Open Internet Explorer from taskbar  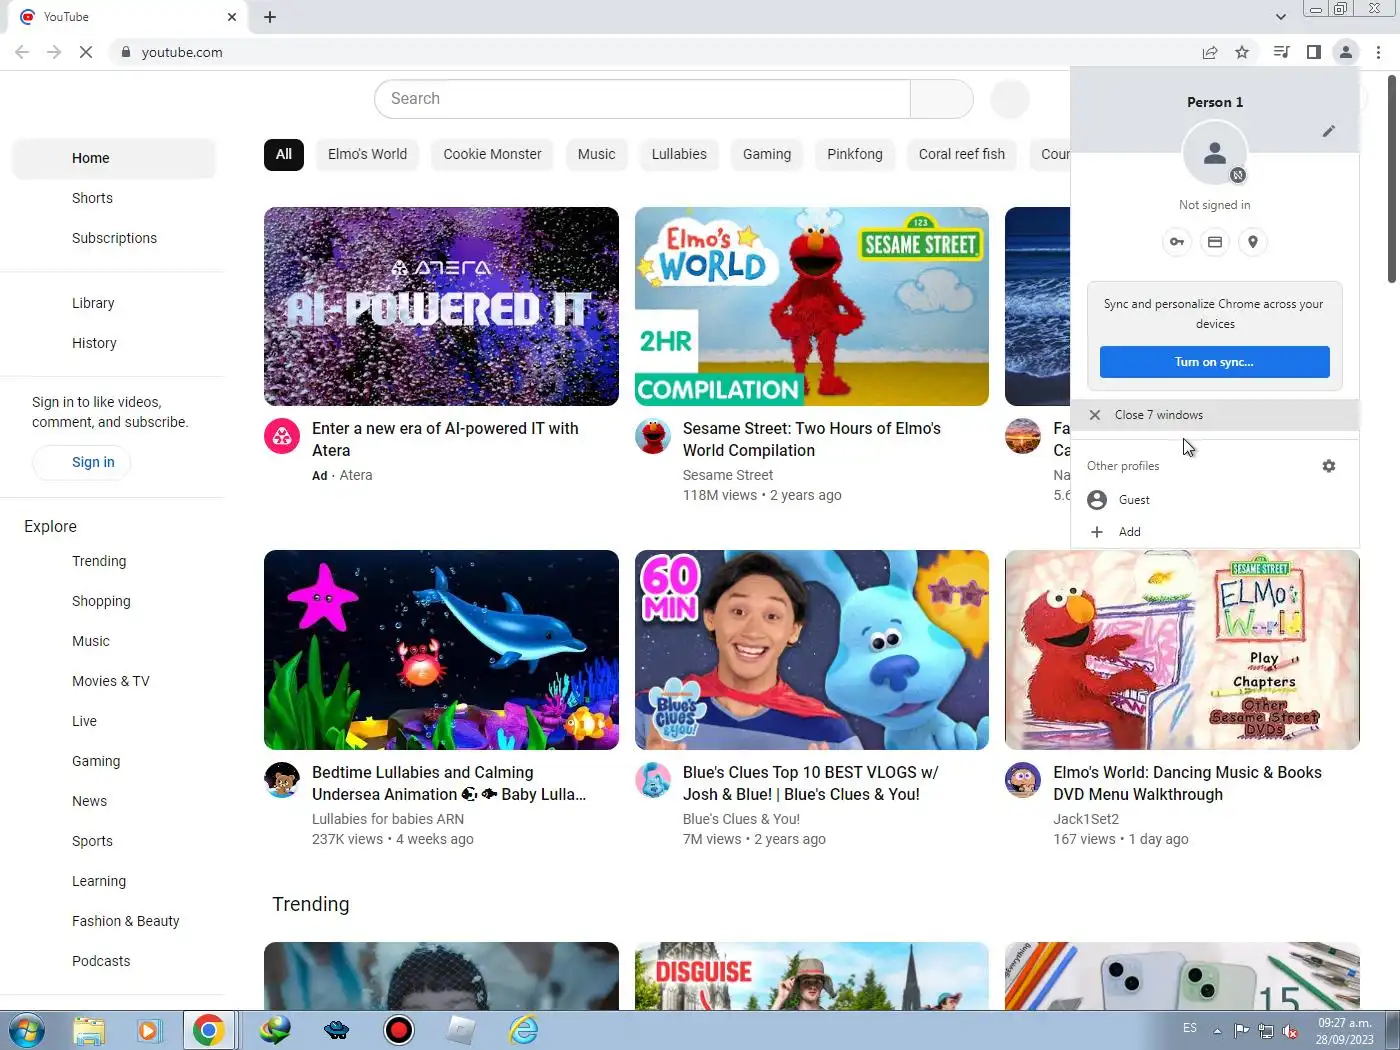pos(523,1030)
